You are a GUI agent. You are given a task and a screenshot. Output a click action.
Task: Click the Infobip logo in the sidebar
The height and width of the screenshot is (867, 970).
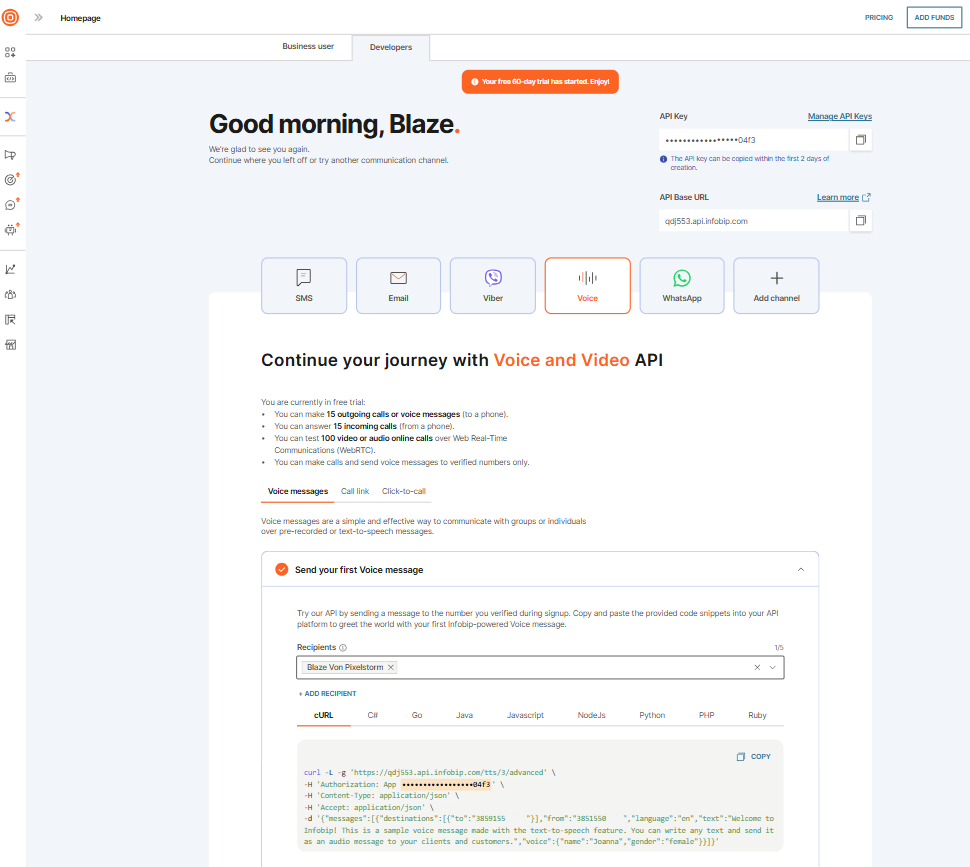point(11,17)
